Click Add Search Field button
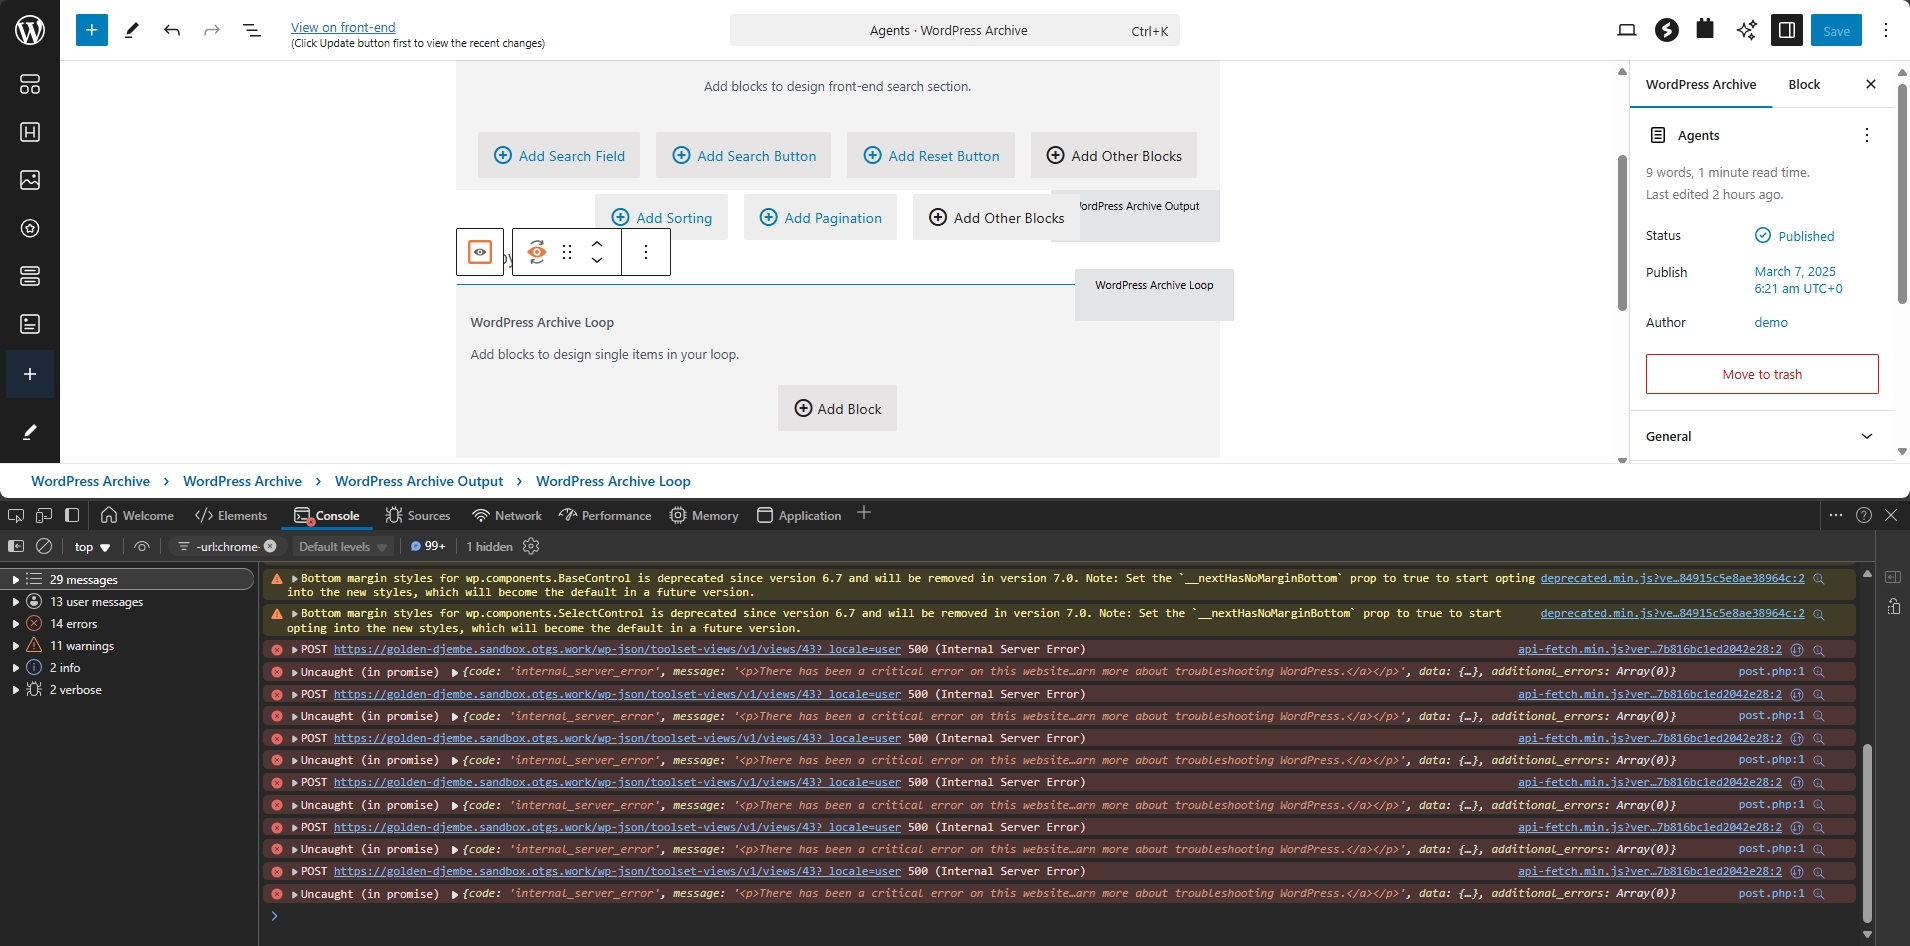The width and height of the screenshot is (1910, 946). (x=560, y=155)
